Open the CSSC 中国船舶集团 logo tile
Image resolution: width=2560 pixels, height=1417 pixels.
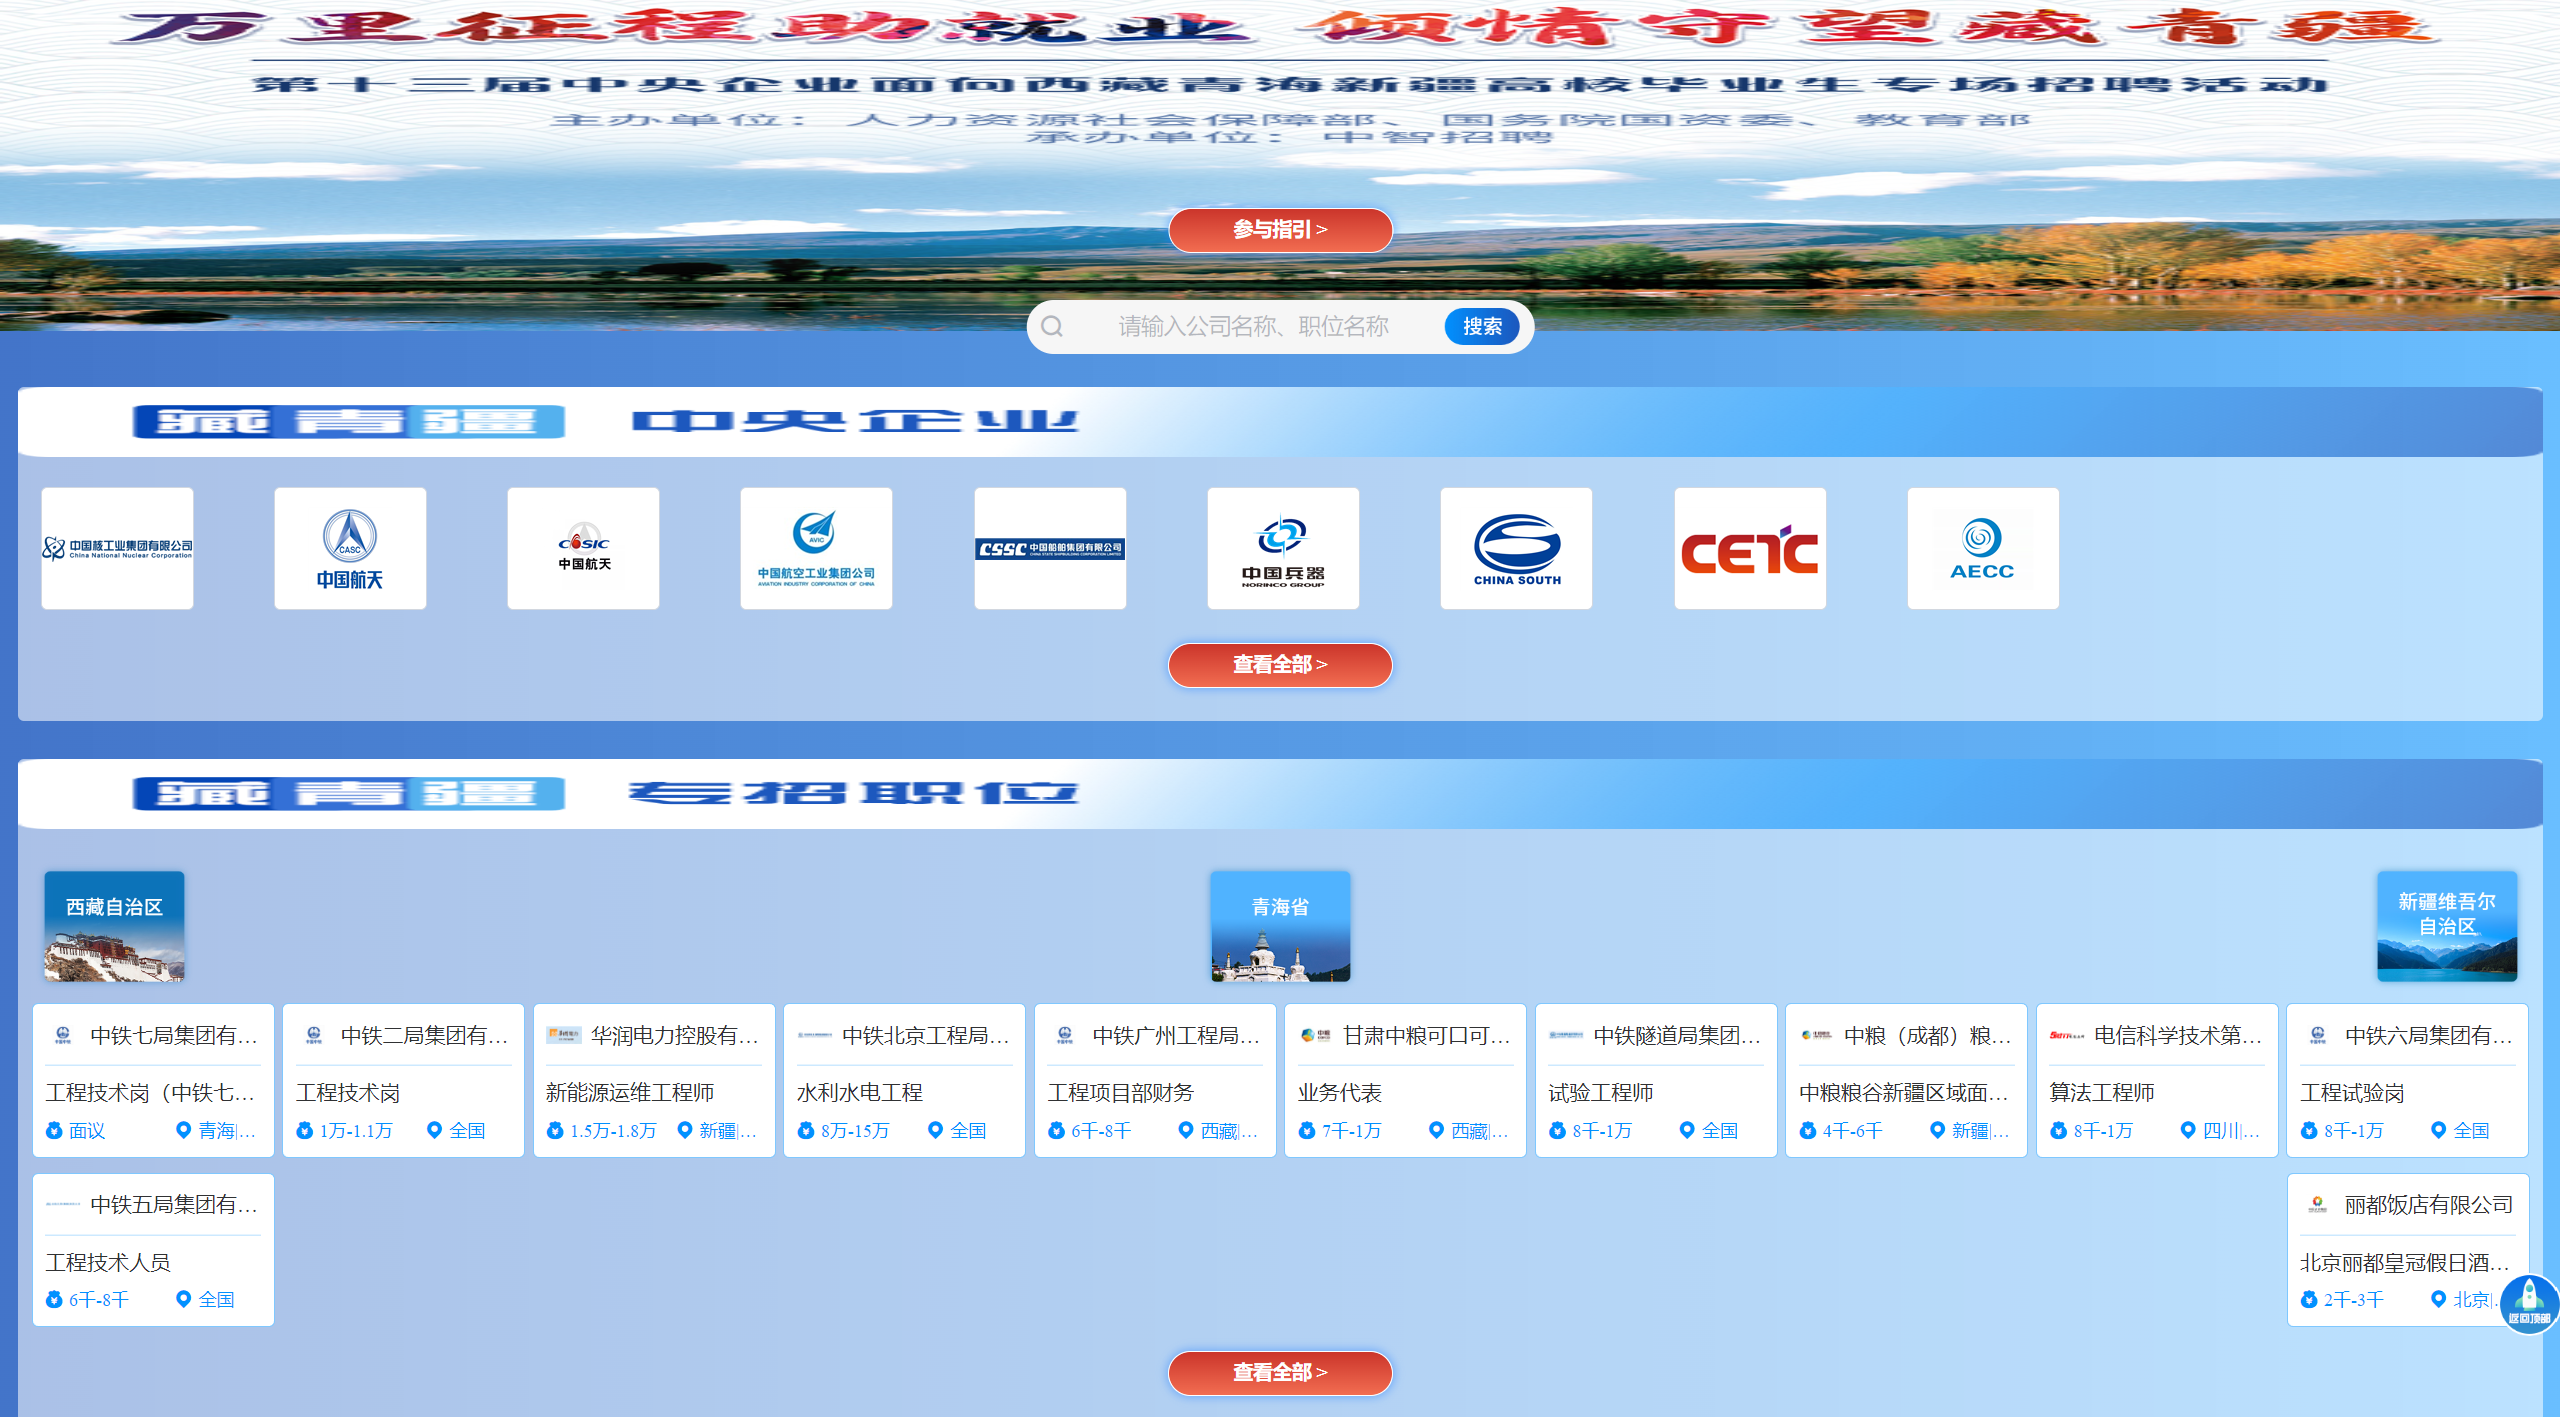tap(1050, 548)
